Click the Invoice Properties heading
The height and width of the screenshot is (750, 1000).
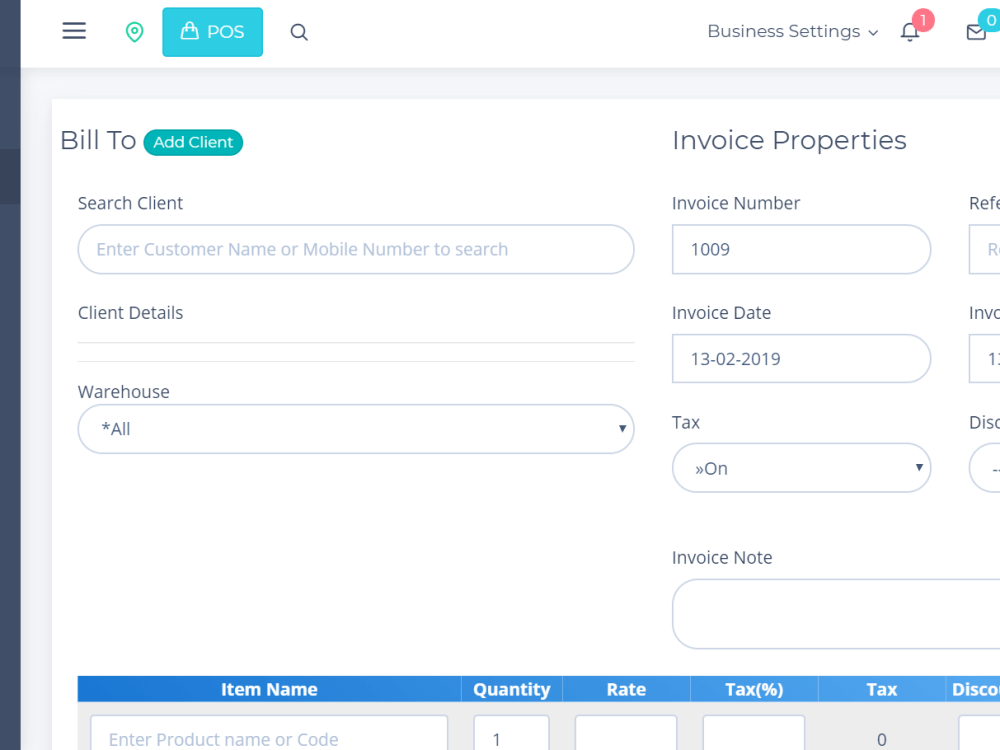pos(789,140)
